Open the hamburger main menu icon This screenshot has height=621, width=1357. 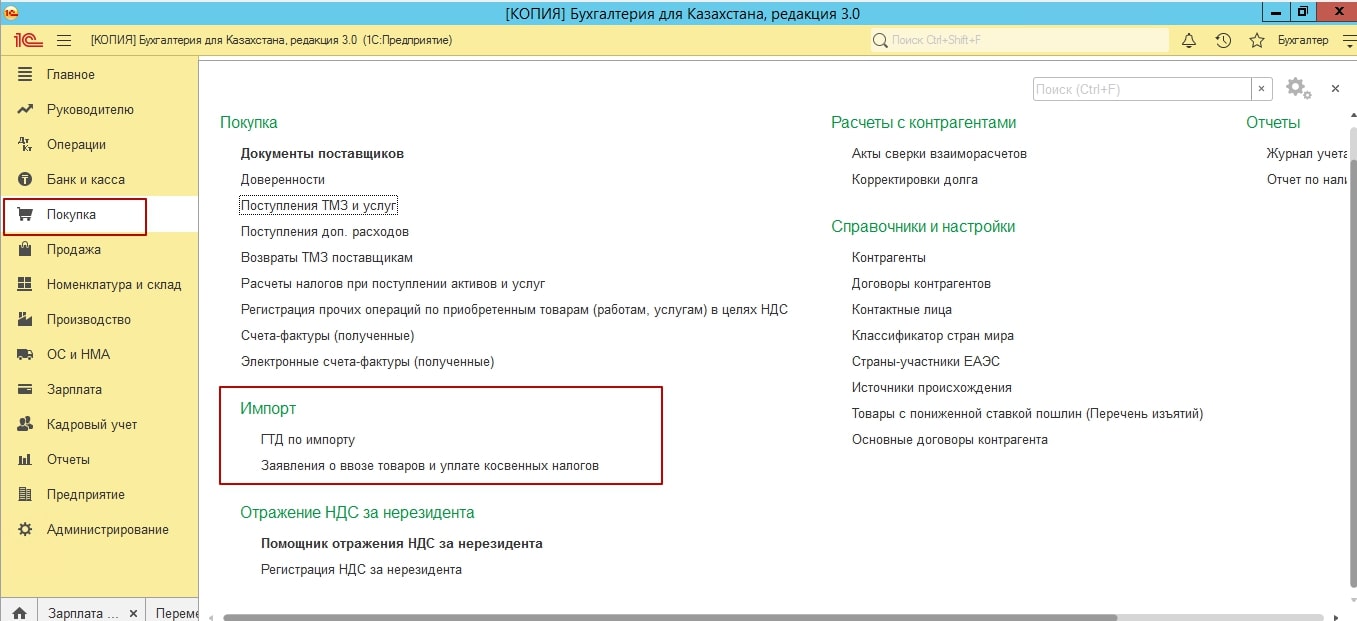tap(64, 40)
